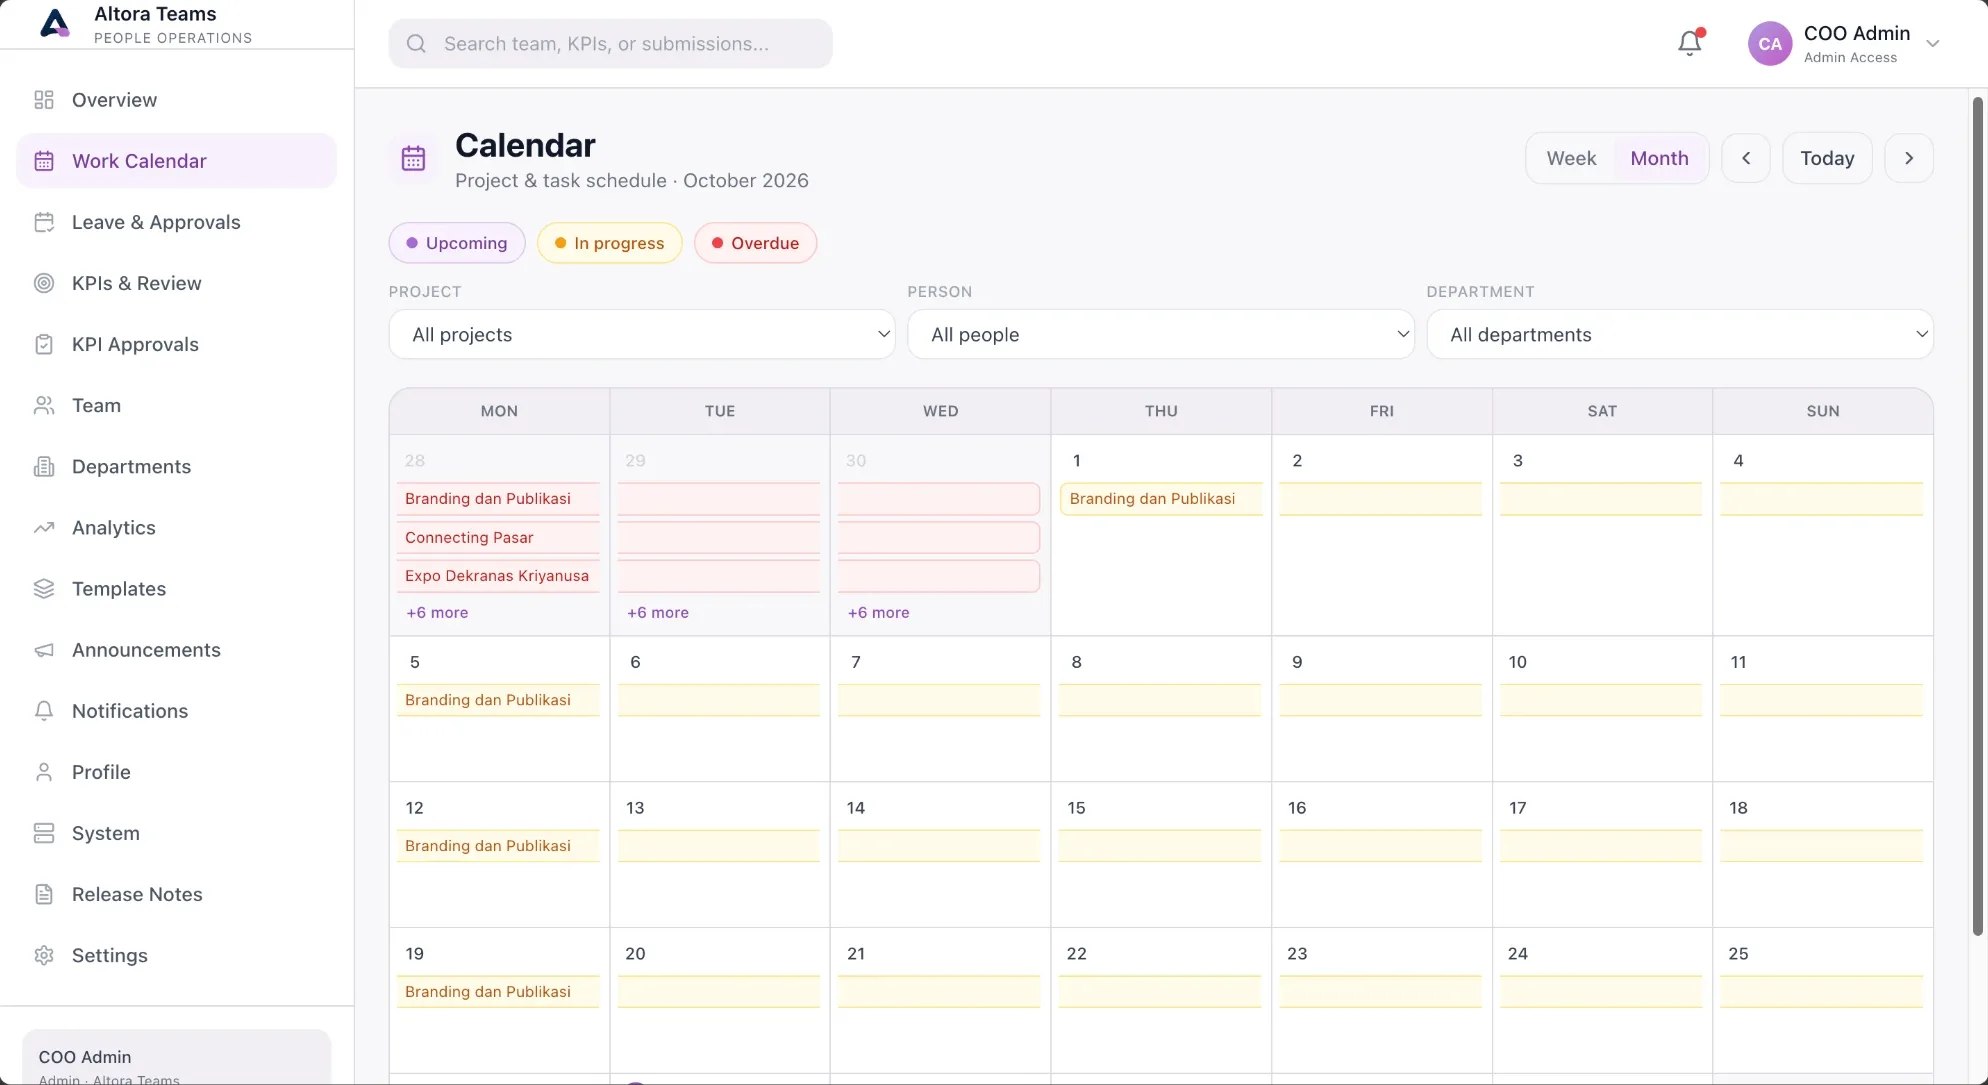Image resolution: width=1988 pixels, height=1085 pixels.
Task: Click the KPIs & Review target icon
Action: [44, 283]
